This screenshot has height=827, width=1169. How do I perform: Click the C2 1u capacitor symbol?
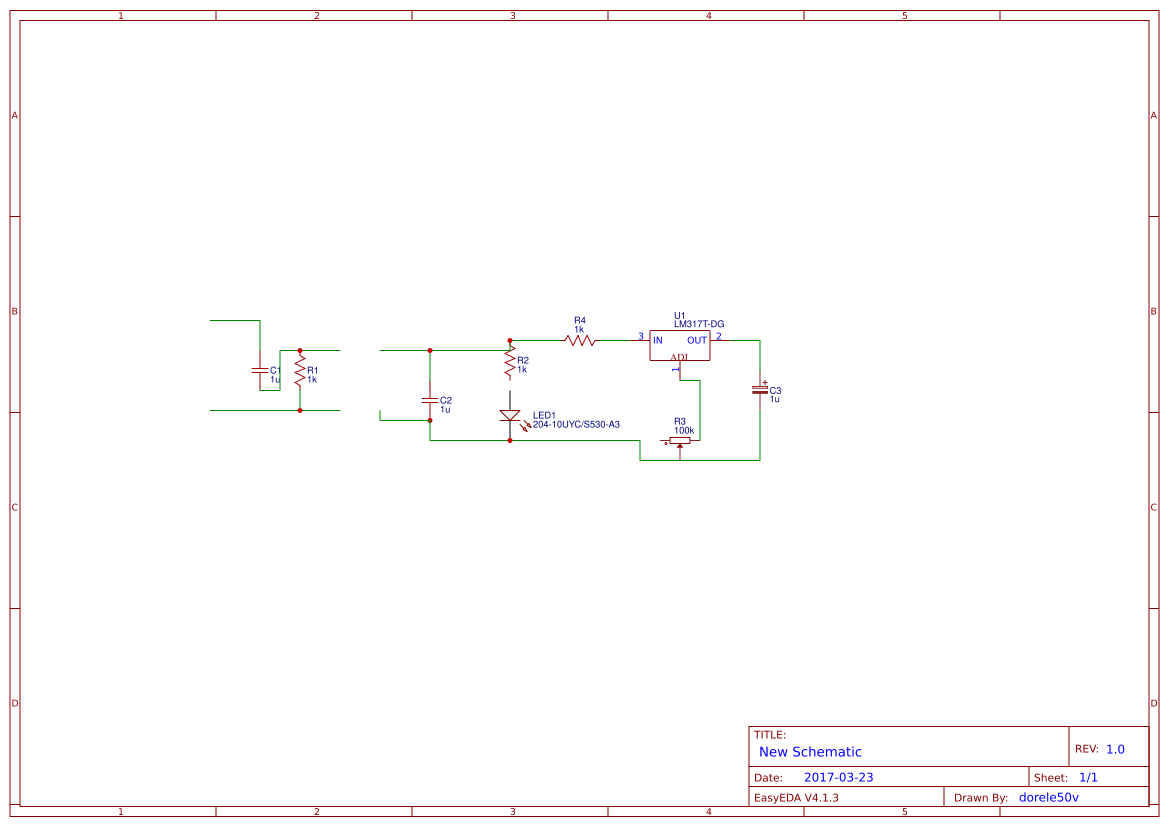430,400
